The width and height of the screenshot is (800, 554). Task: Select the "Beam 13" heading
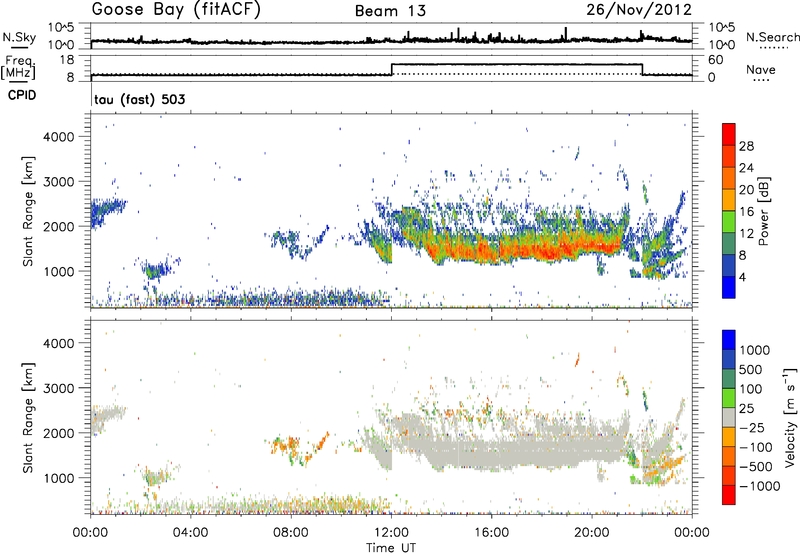390,11
